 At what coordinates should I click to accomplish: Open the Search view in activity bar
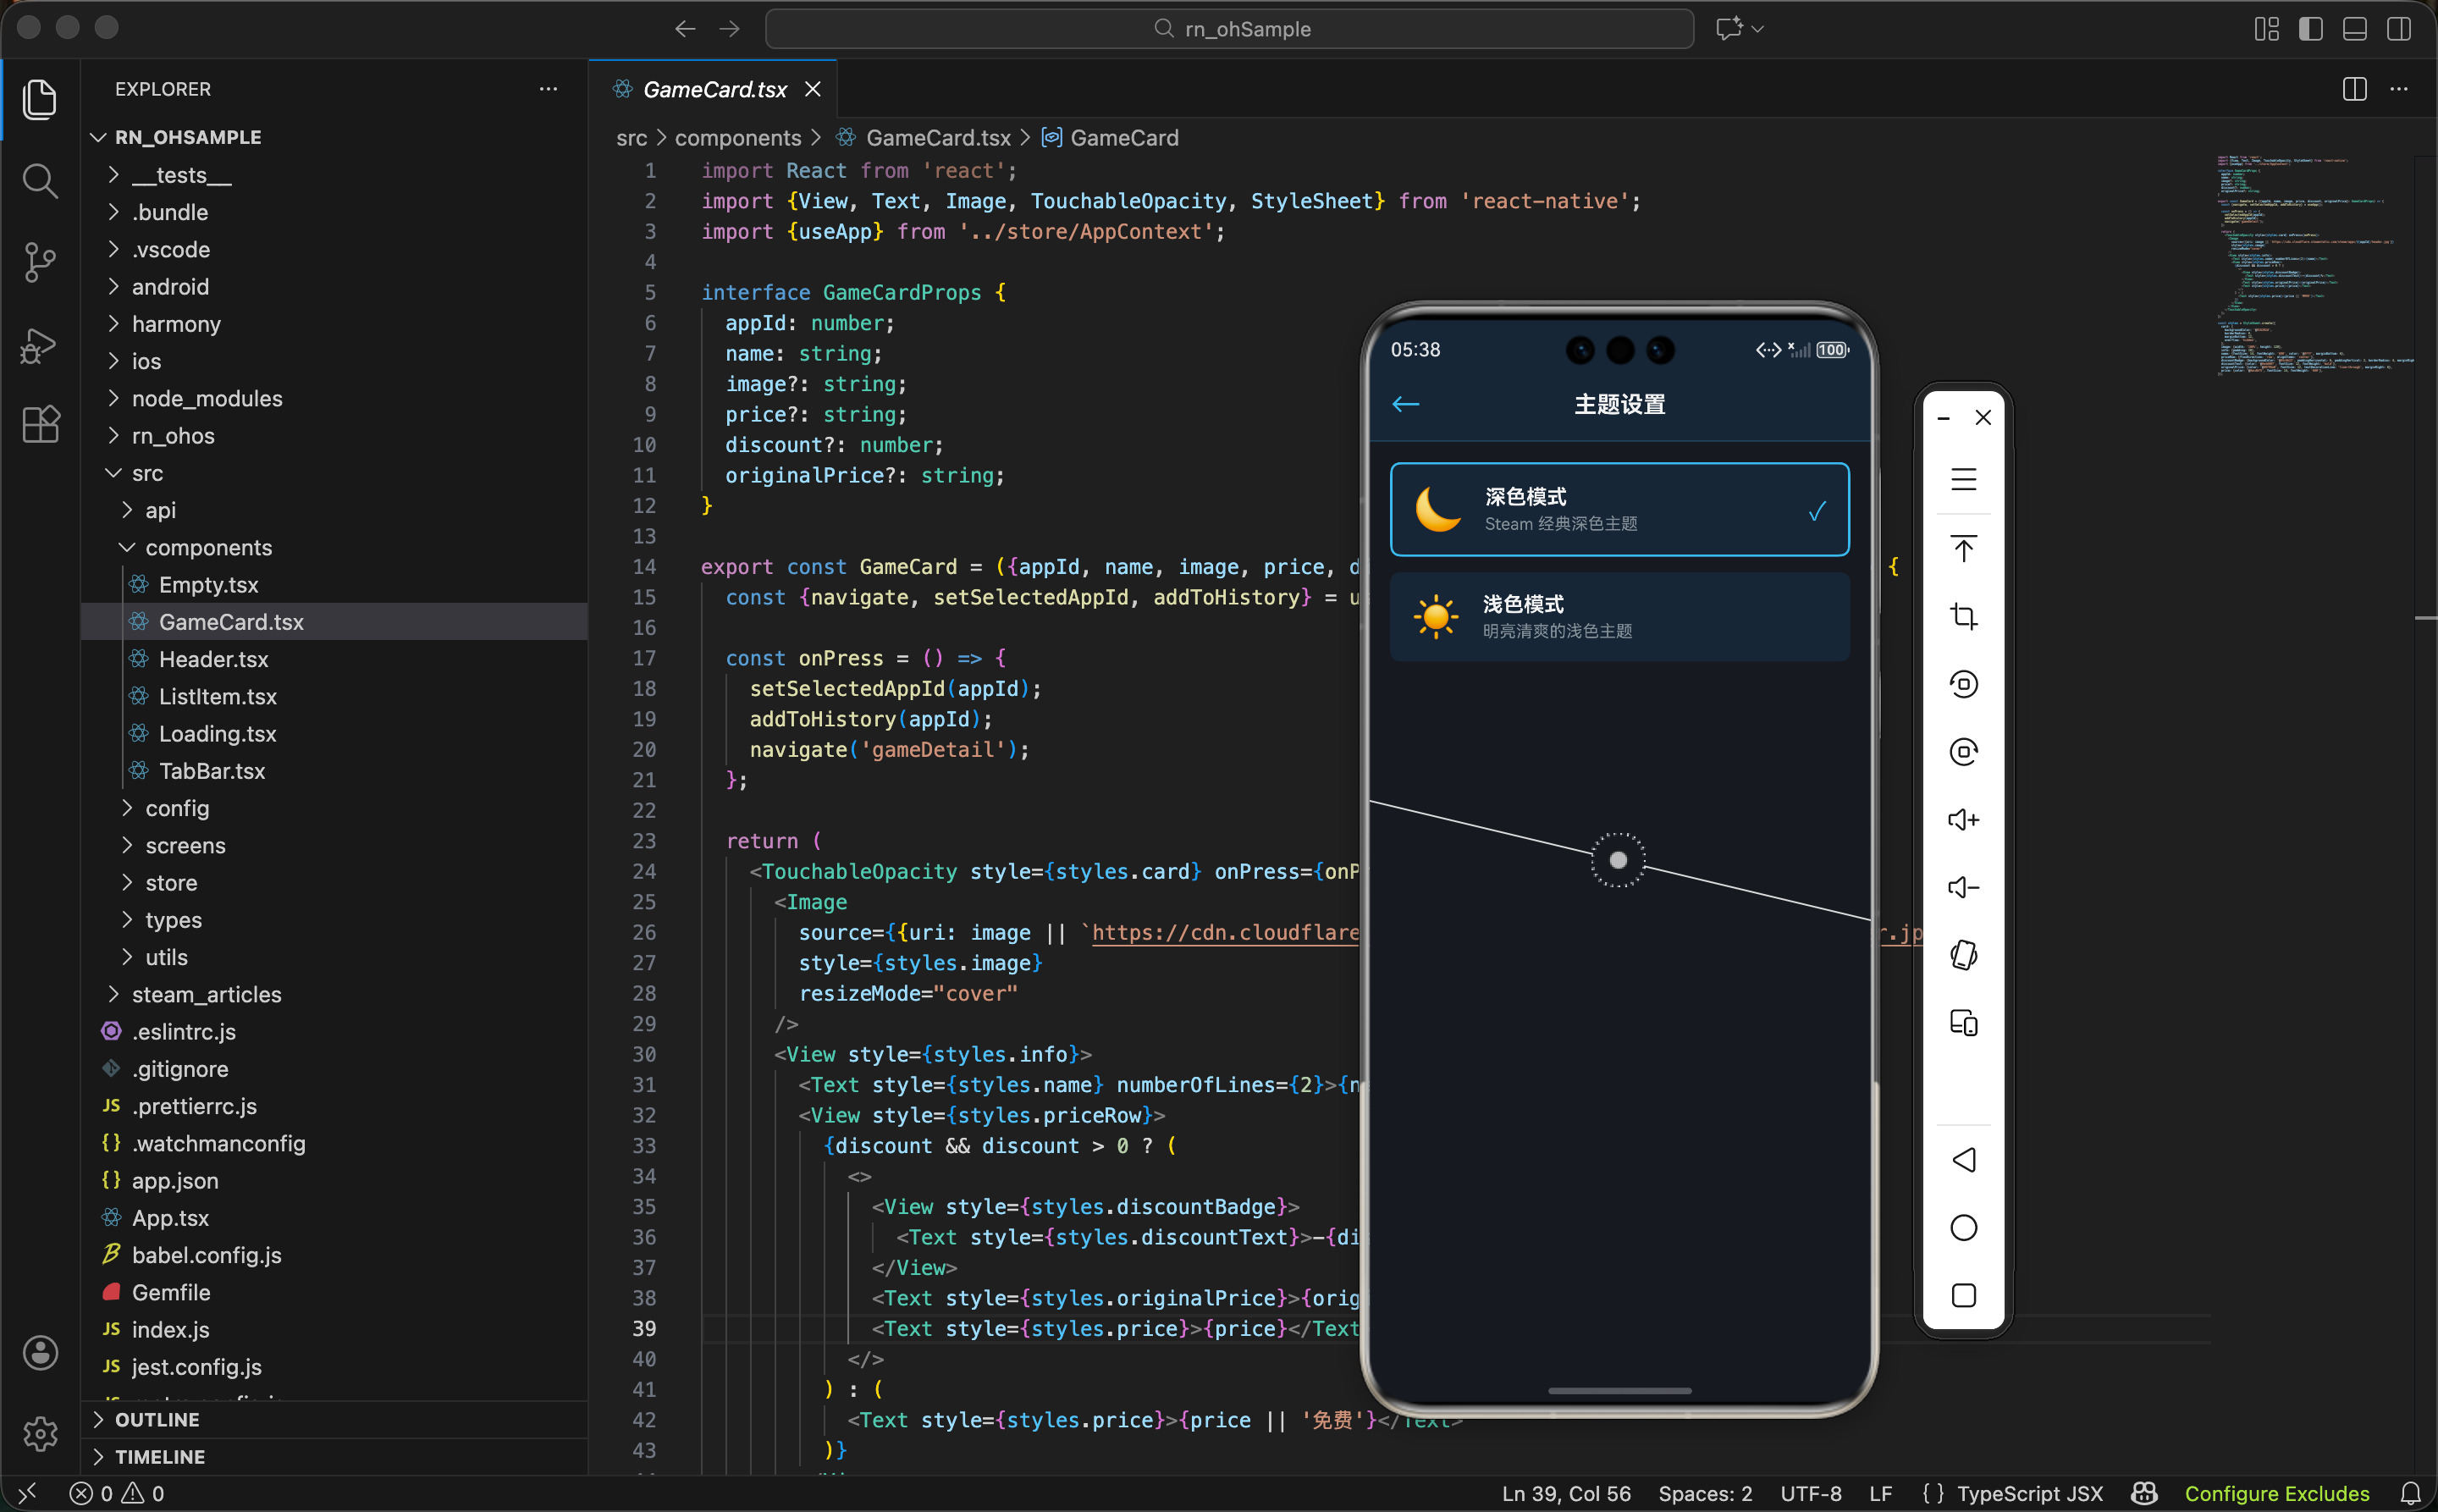click(39, 181)
